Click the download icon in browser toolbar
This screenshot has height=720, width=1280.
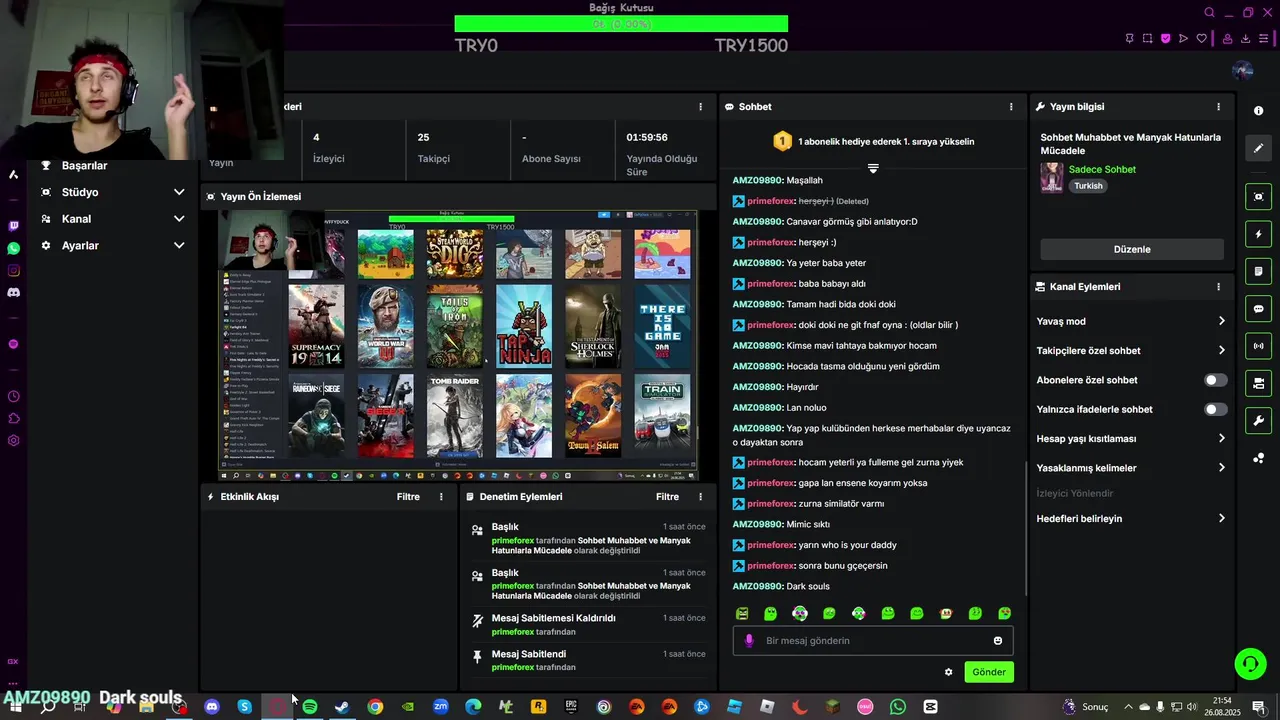click(x=1246, y=38)
